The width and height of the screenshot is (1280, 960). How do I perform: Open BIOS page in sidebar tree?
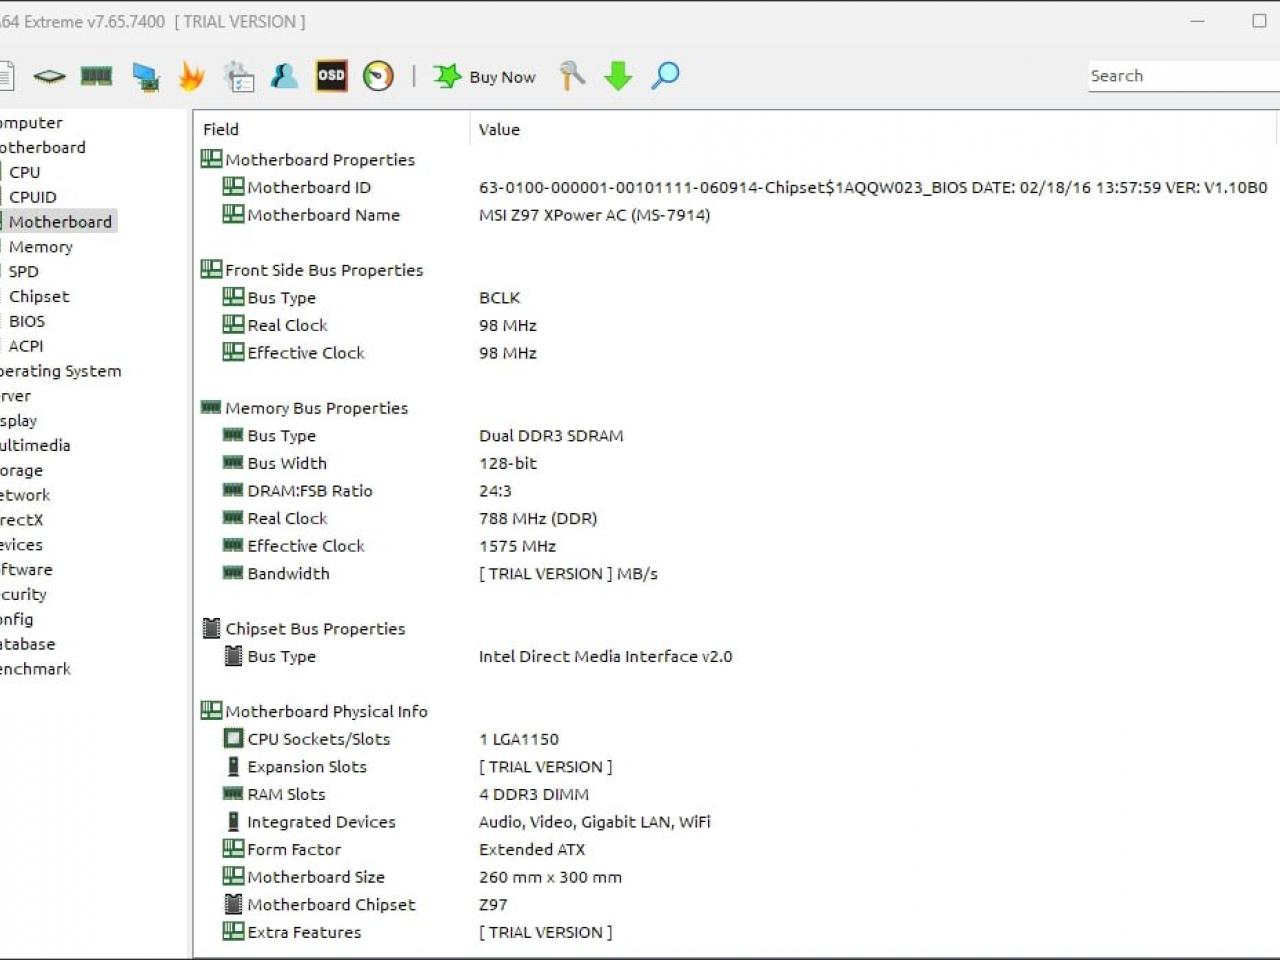(27, 321)
